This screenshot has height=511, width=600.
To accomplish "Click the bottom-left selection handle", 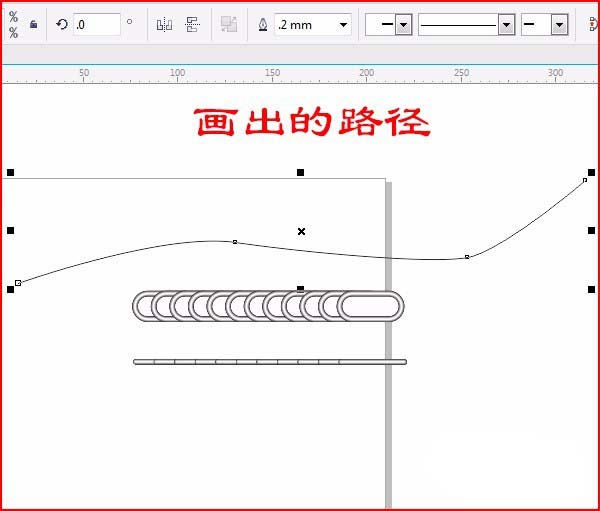I will 11,289.
